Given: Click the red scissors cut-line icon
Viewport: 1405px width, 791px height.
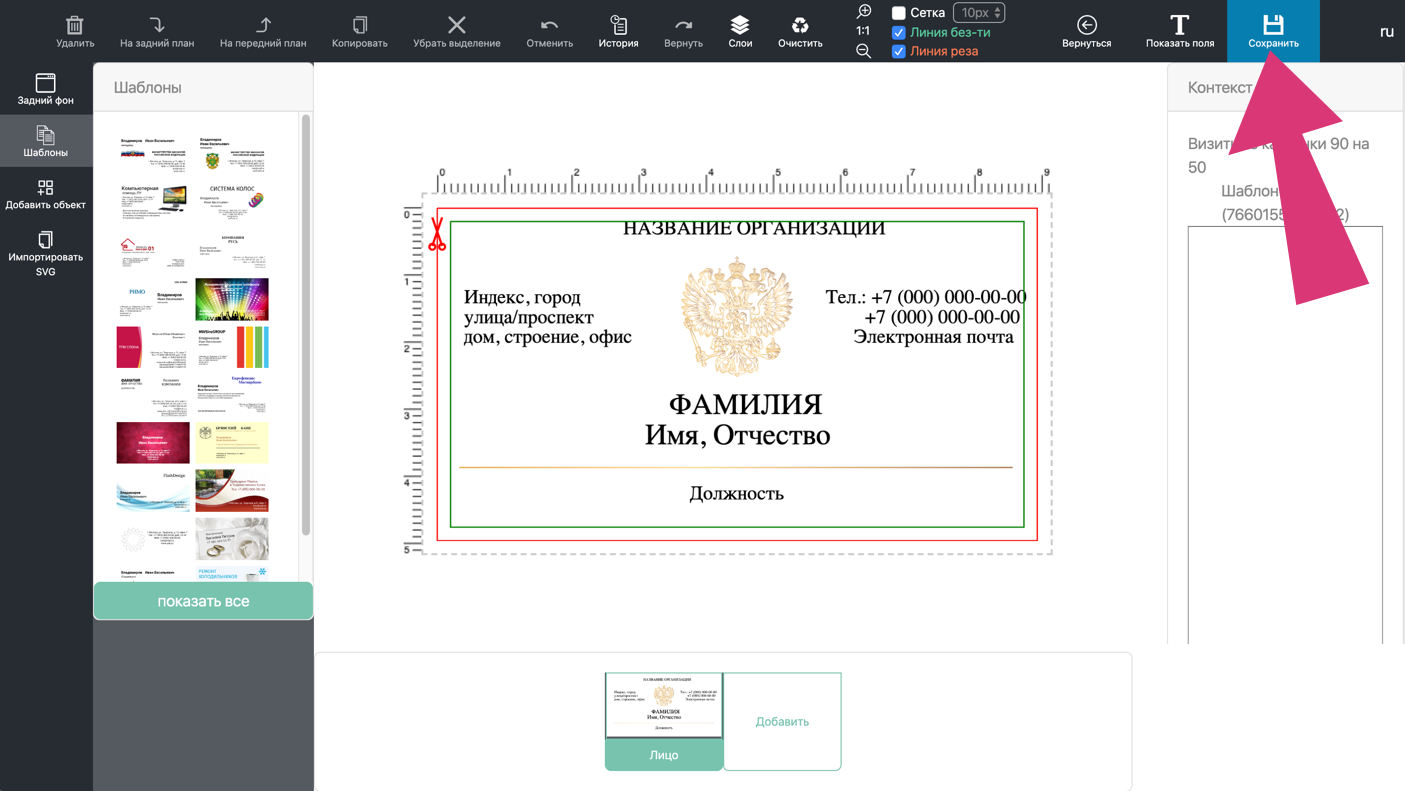Looking at the screenshot, I should (x=437, y=234).
